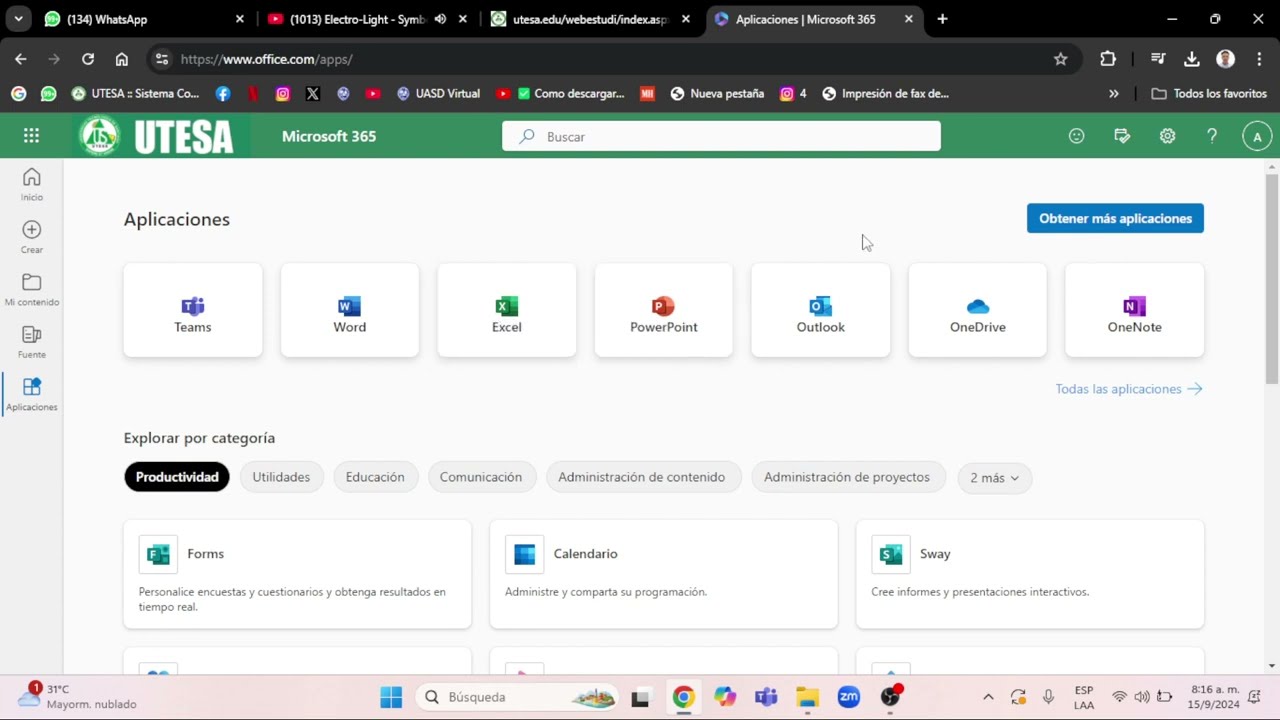This screenshot has width=1280, height=720.
Task: Show hidden system tray icons
Action: point(988,697)
